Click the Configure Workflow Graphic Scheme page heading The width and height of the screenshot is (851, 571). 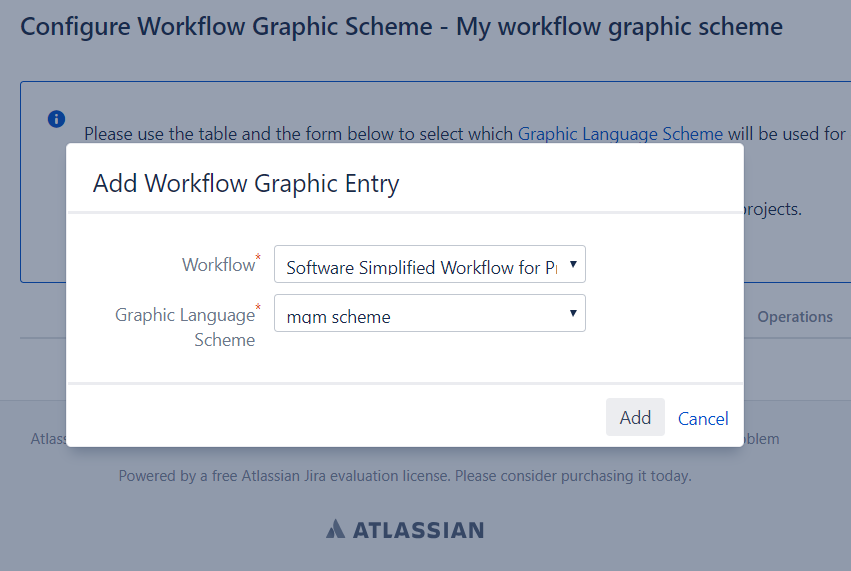point(401,26)
